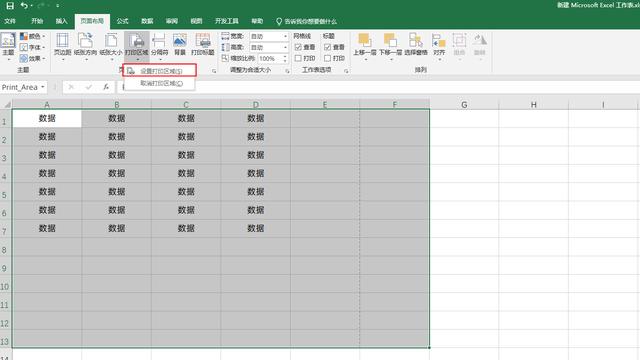Click cell D7 containing 数据
Viewport: 640px width, 360px height.
[x=256, y=229]
